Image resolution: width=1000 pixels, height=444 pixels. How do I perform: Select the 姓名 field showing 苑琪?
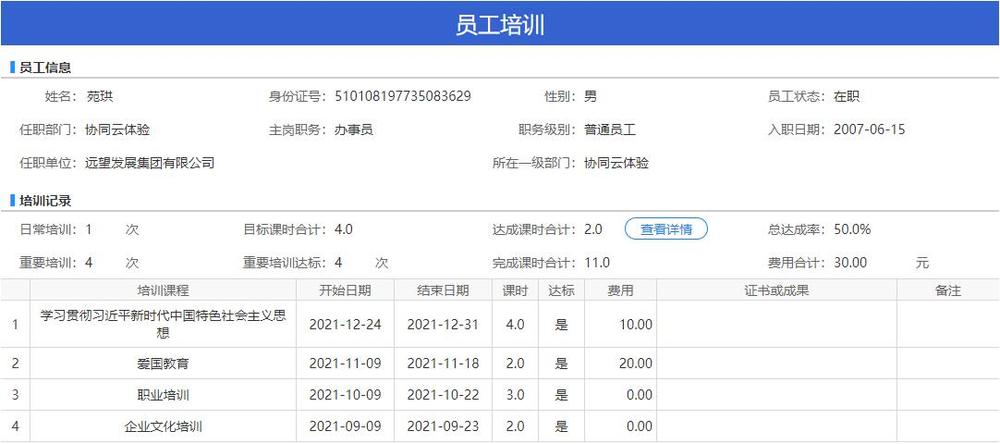[x=101, y=97]
